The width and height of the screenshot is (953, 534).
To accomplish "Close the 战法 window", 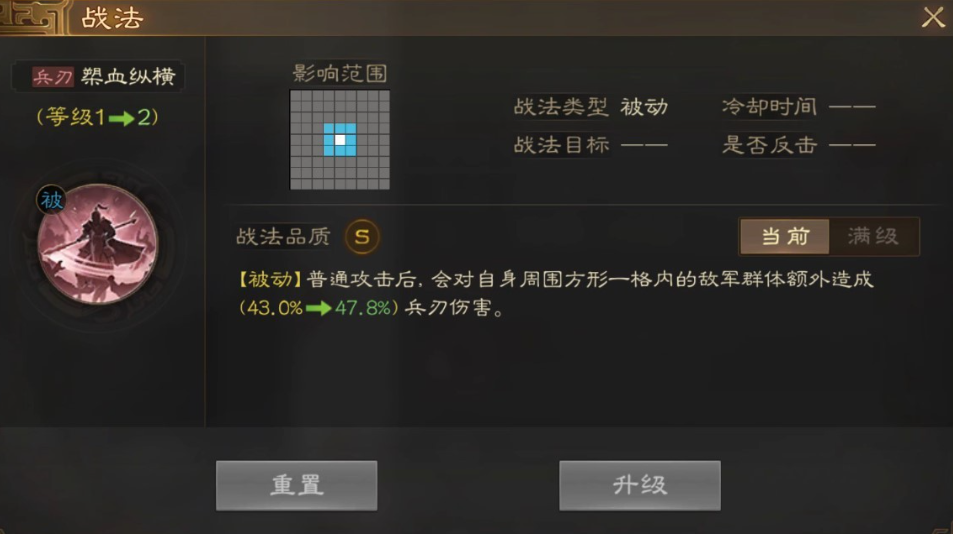I will click(933, 17).
